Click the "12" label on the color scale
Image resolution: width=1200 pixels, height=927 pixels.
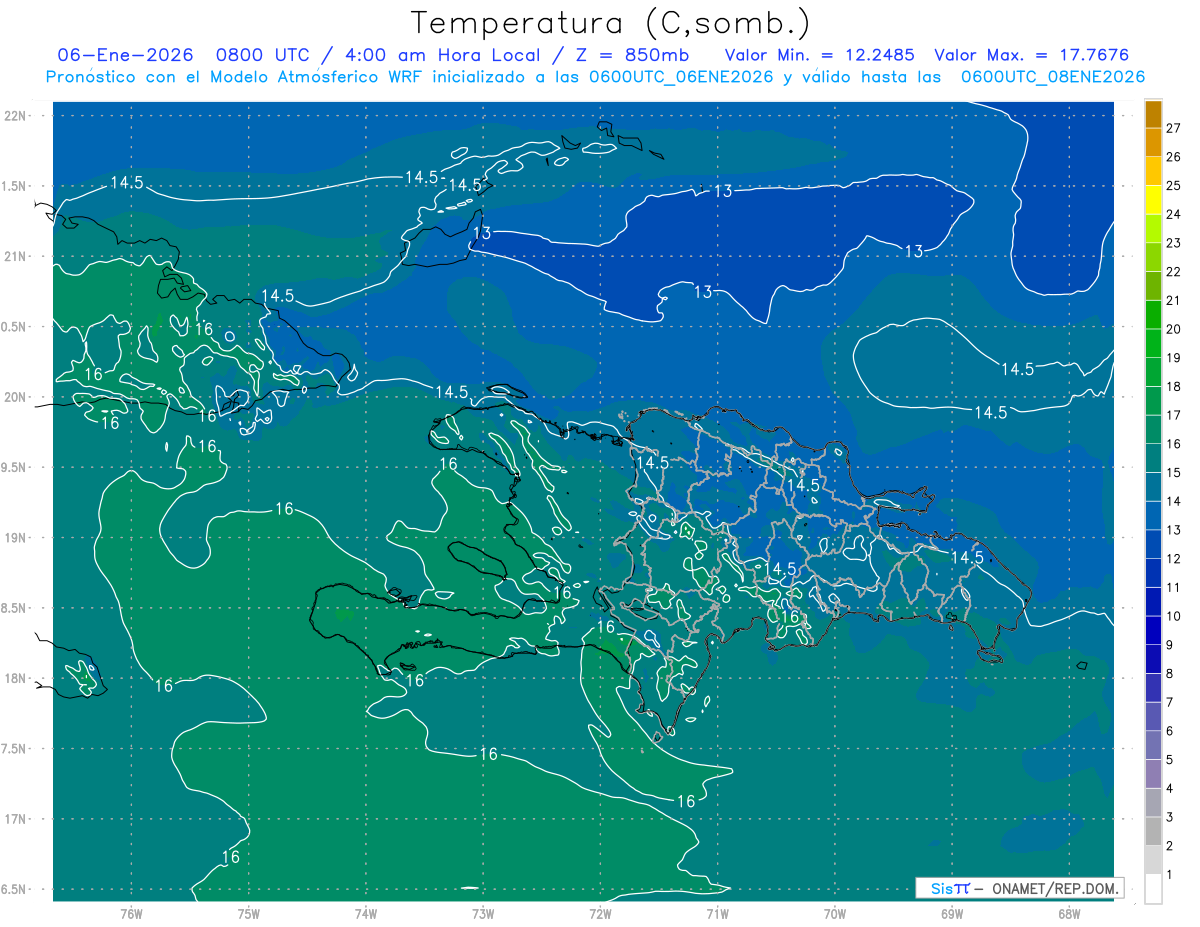pyautogui.click(x=1174, y=559)
